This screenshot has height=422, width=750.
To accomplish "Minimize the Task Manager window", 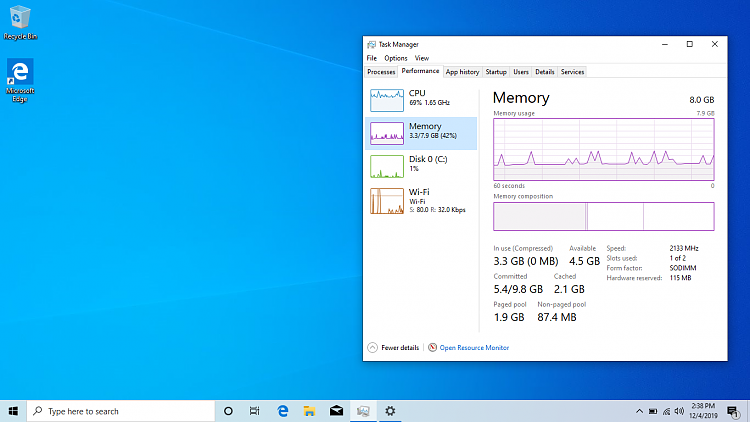I will coord(665,44).
